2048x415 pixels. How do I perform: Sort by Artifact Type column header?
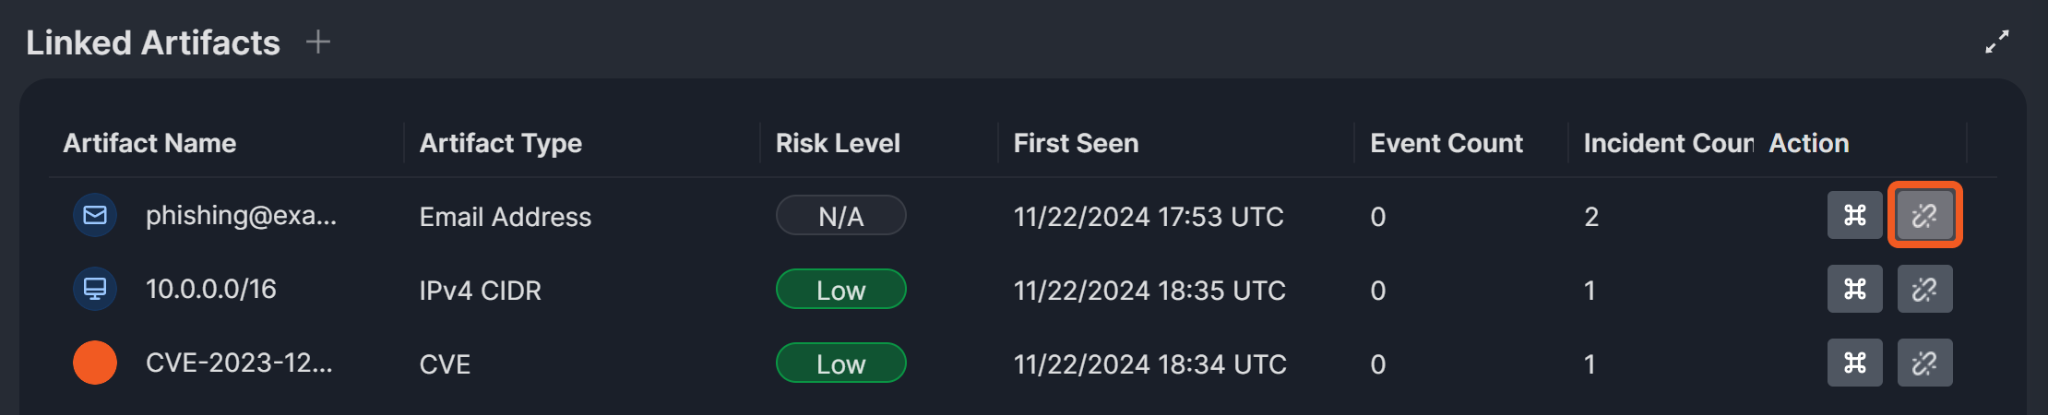[500, 143]
